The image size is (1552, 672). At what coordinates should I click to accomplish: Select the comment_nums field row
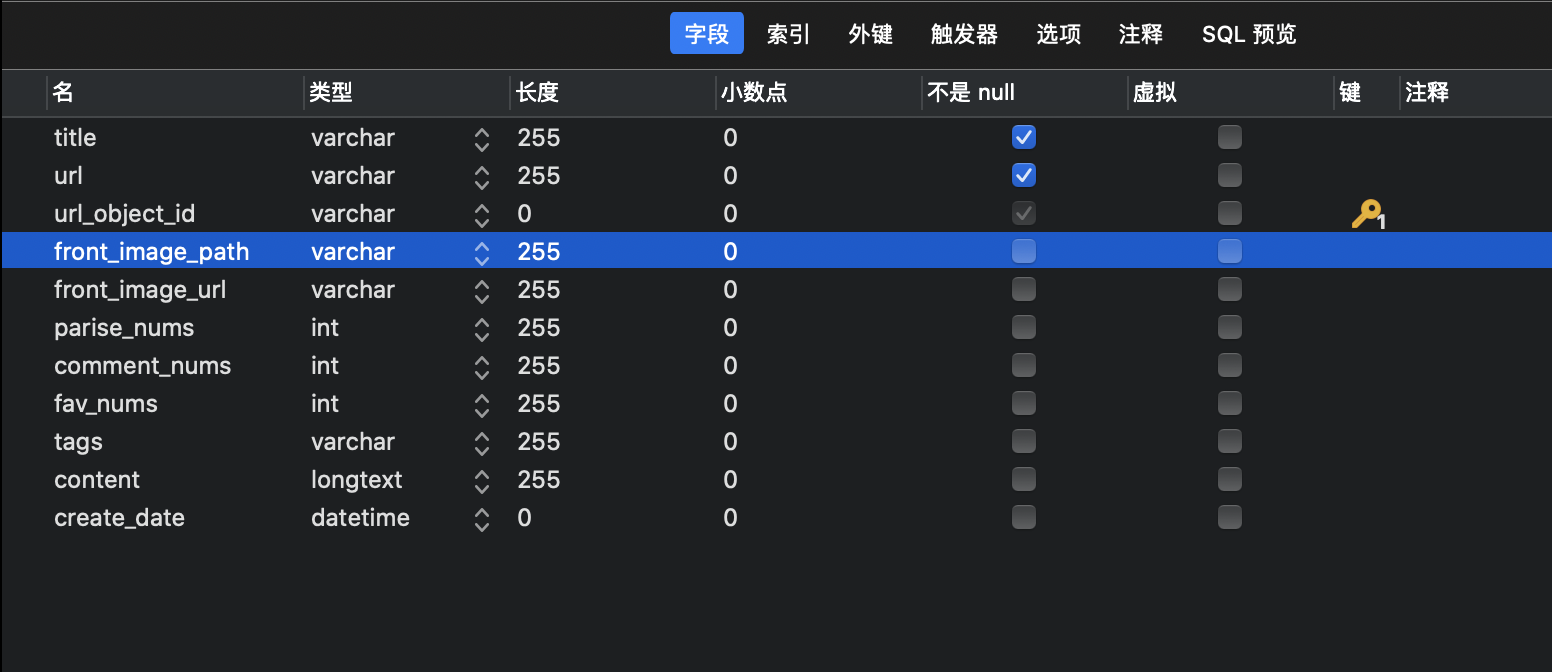click(776, 366)
